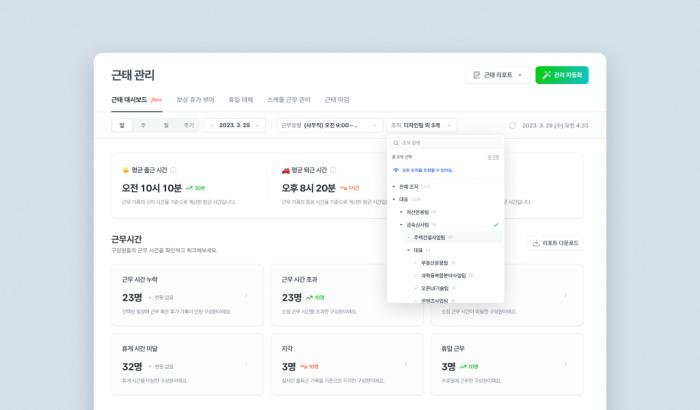
Task: Open the 휴게 시간 미달 card
Action: [187, 364]
